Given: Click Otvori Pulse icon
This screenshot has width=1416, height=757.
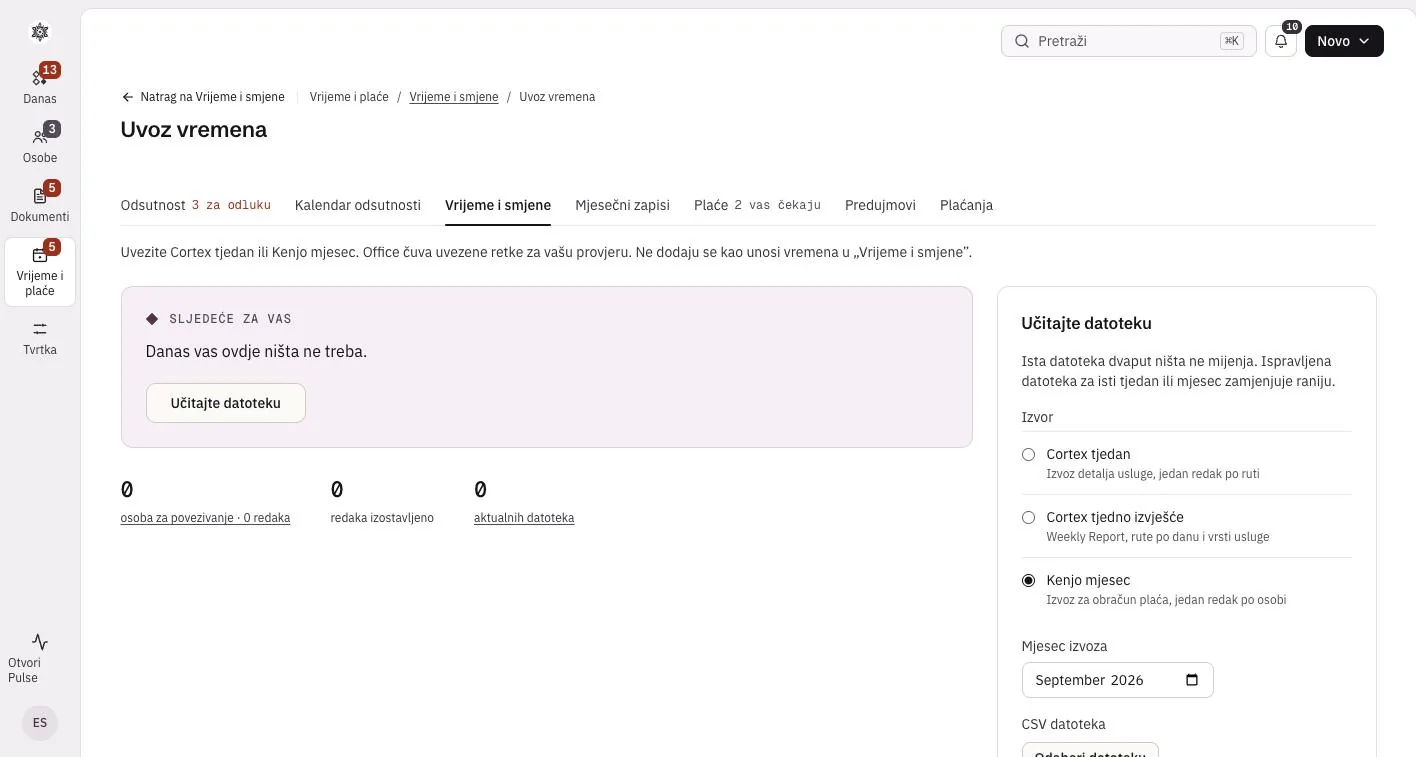Looking at the screenshot, I should 40,642.
